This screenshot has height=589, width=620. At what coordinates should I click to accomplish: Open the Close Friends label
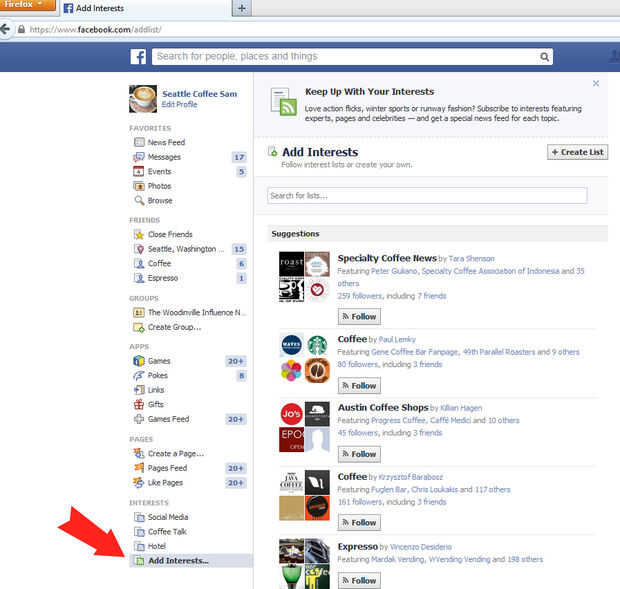[x=170, y=234]
